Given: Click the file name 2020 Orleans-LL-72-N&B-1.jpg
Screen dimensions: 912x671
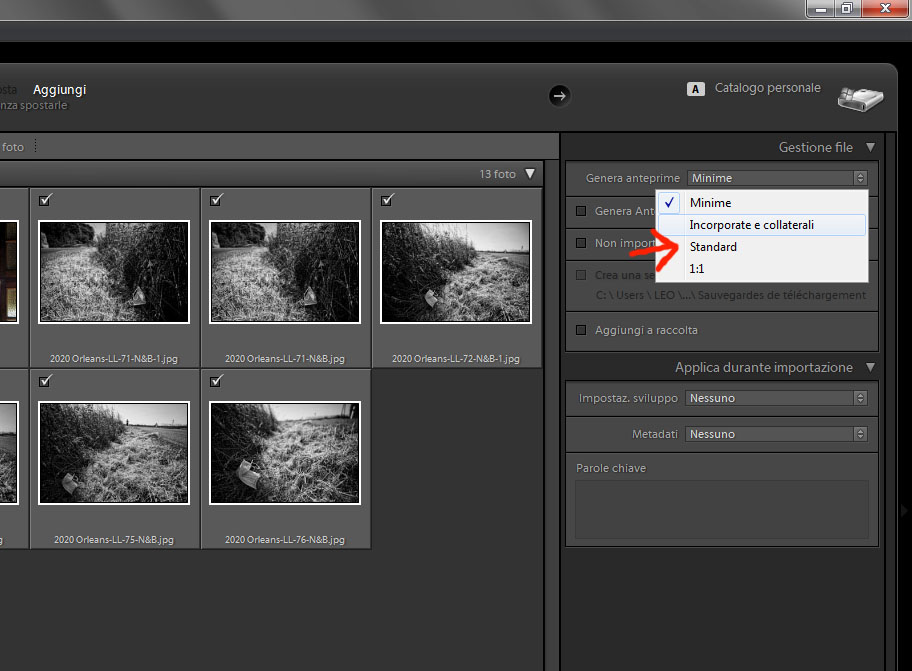Looking at the screenshot, I should click(456, 359).
